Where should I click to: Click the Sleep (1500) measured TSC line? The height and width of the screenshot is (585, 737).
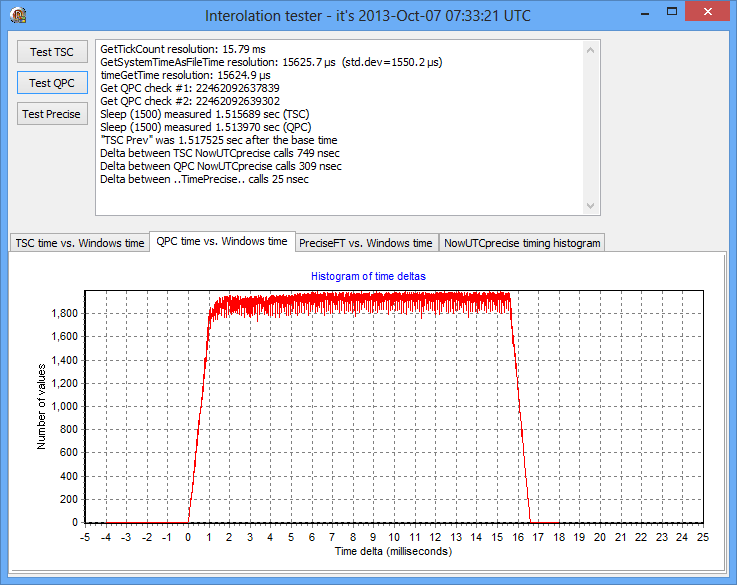coord(204,114)
